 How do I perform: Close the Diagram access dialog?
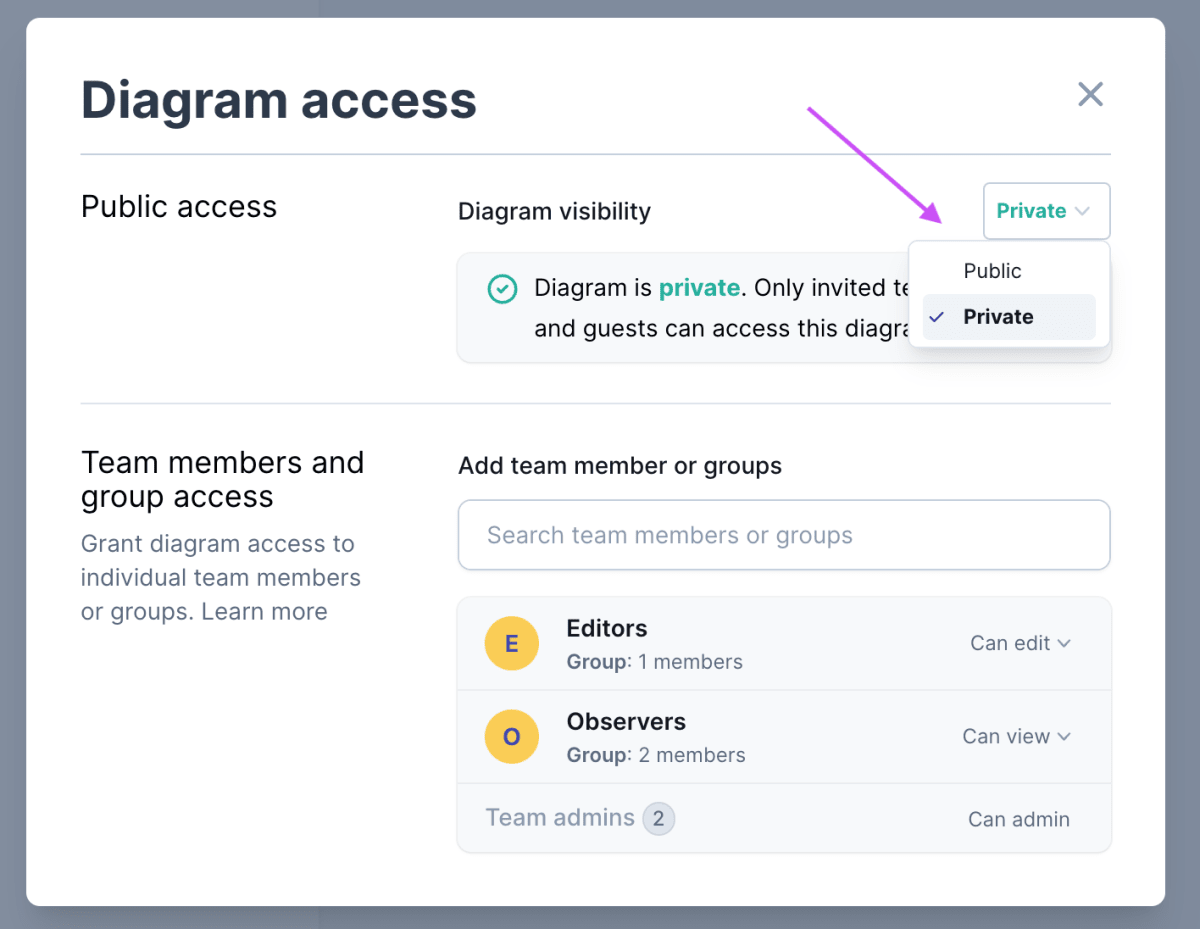[x=1090, y=95]
